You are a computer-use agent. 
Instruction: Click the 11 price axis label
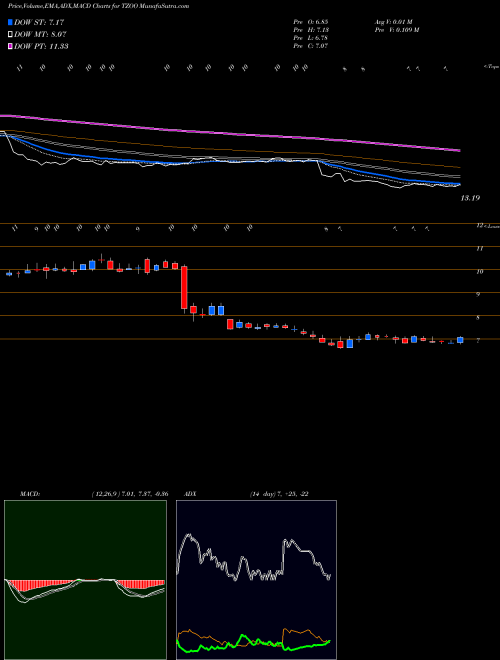(x=479, y=249)
